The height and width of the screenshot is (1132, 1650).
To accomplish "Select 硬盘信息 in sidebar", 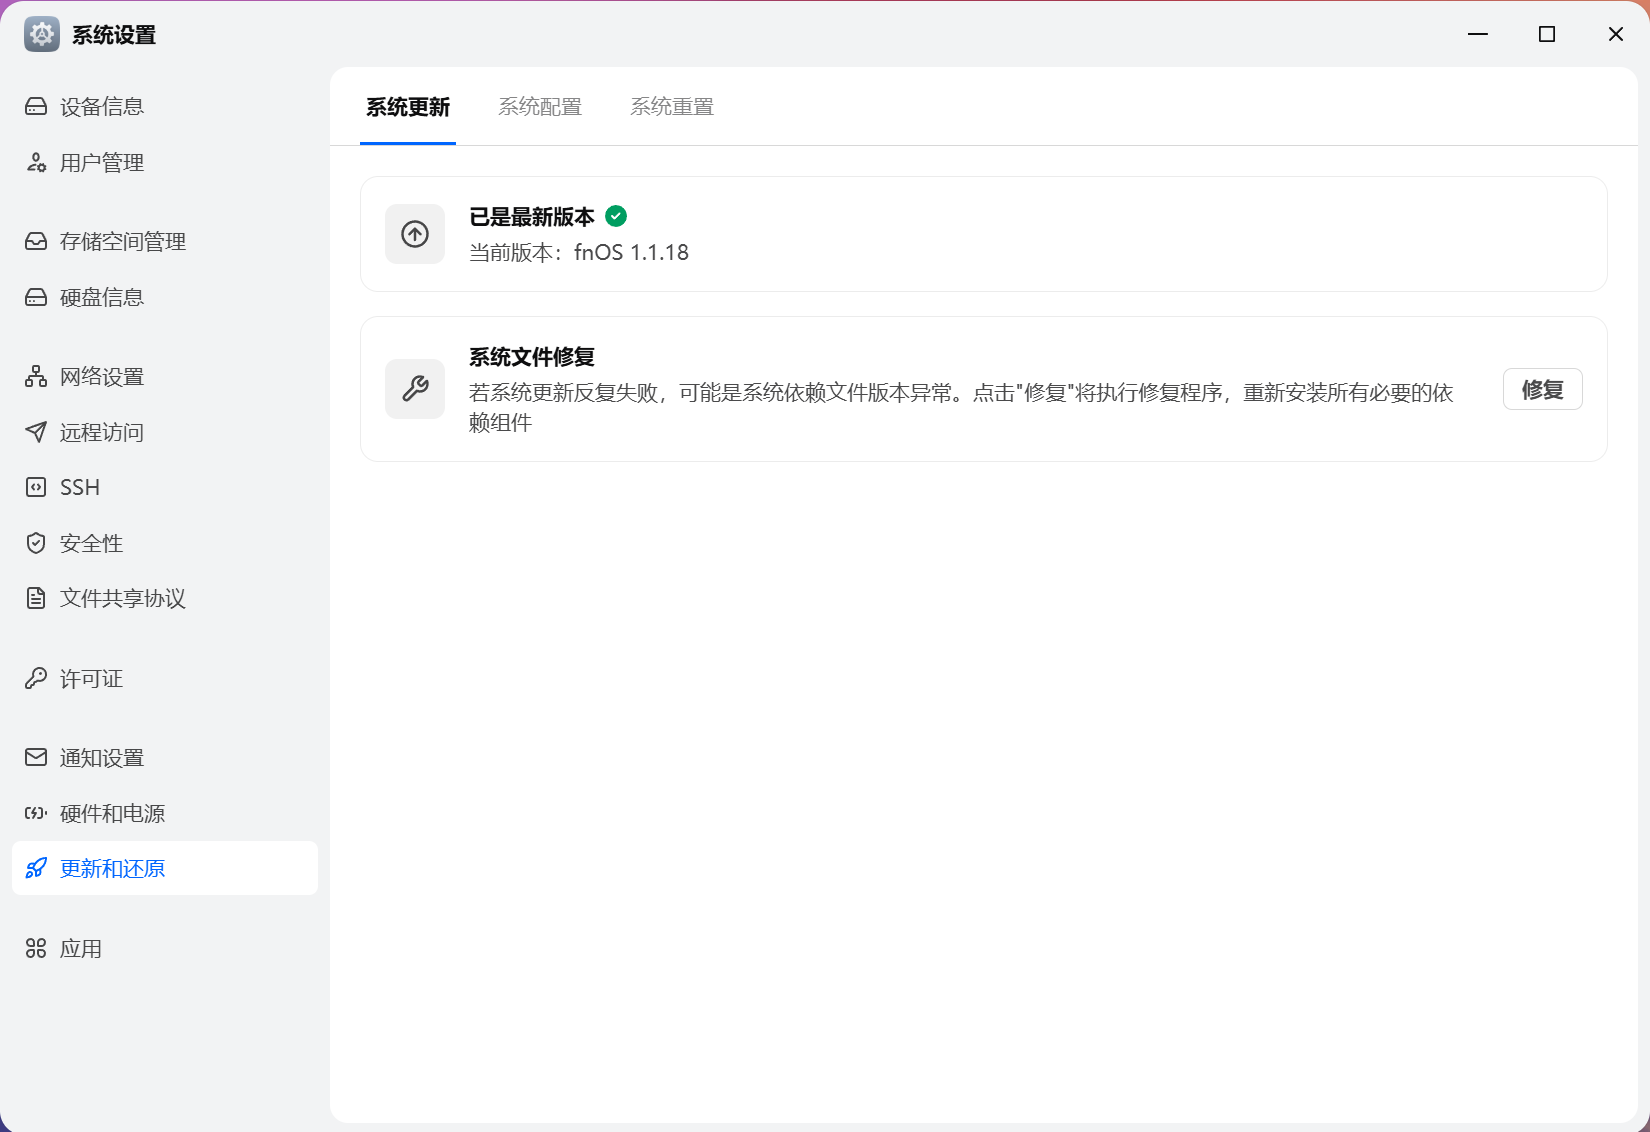I will point(165,297).
